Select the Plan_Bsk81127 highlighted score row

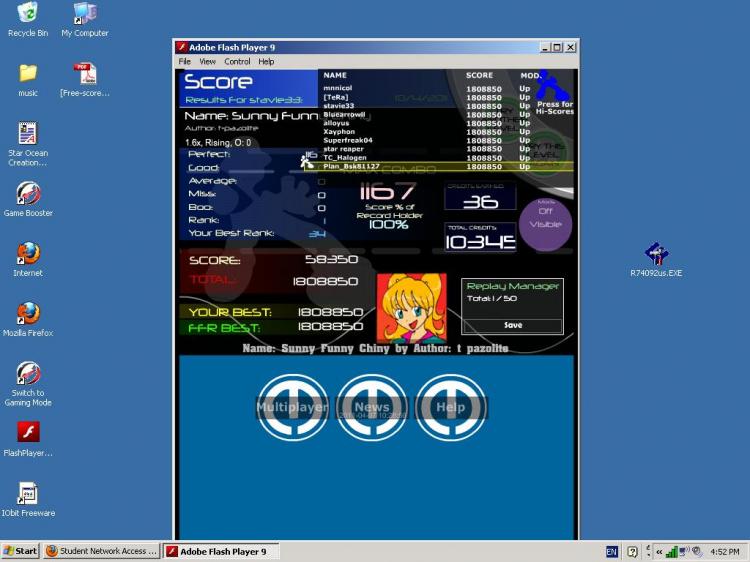439,166
